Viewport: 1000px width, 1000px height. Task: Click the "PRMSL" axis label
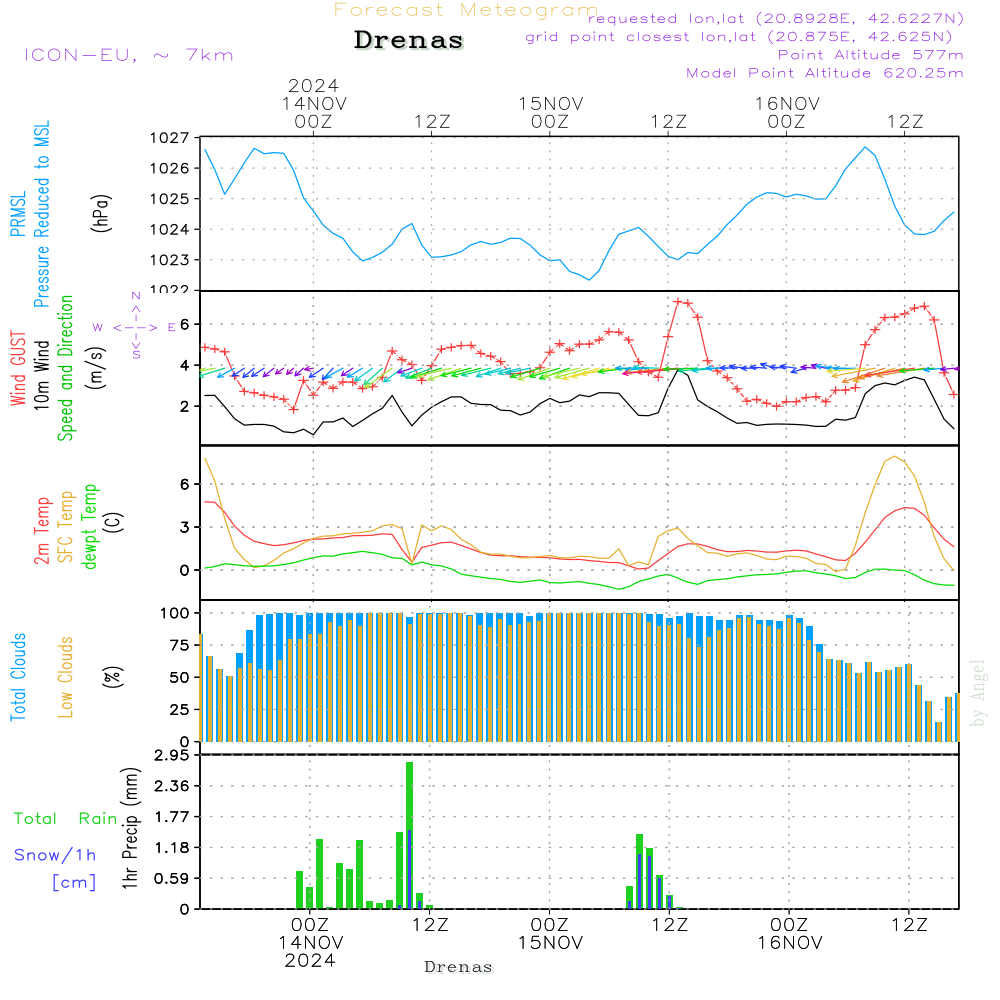18,214
